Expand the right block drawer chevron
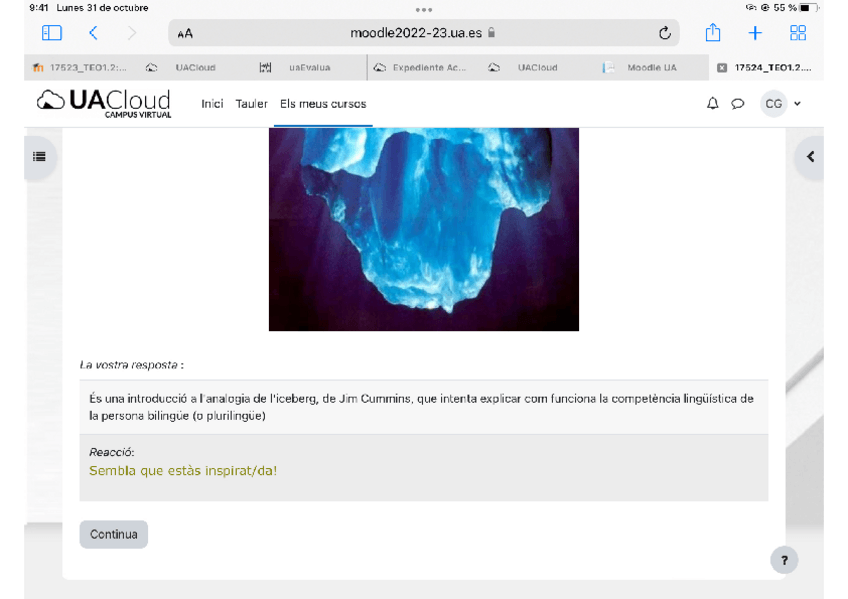 pos(809,157)
